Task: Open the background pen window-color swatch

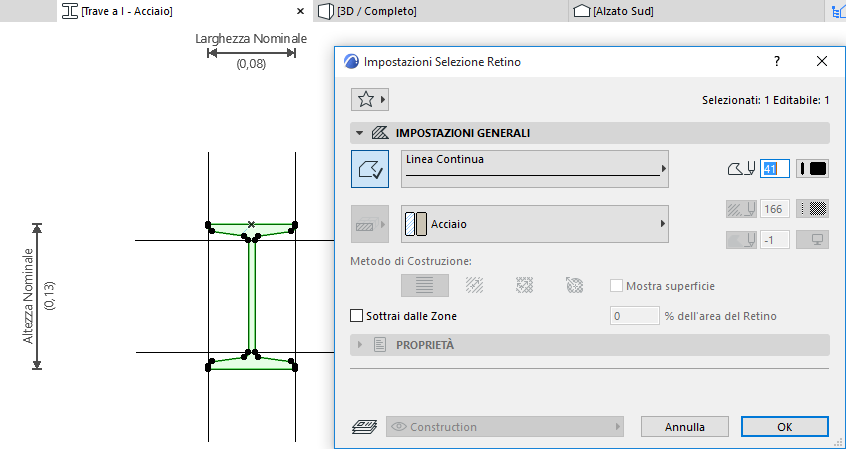Action: (x=813, y=240)
